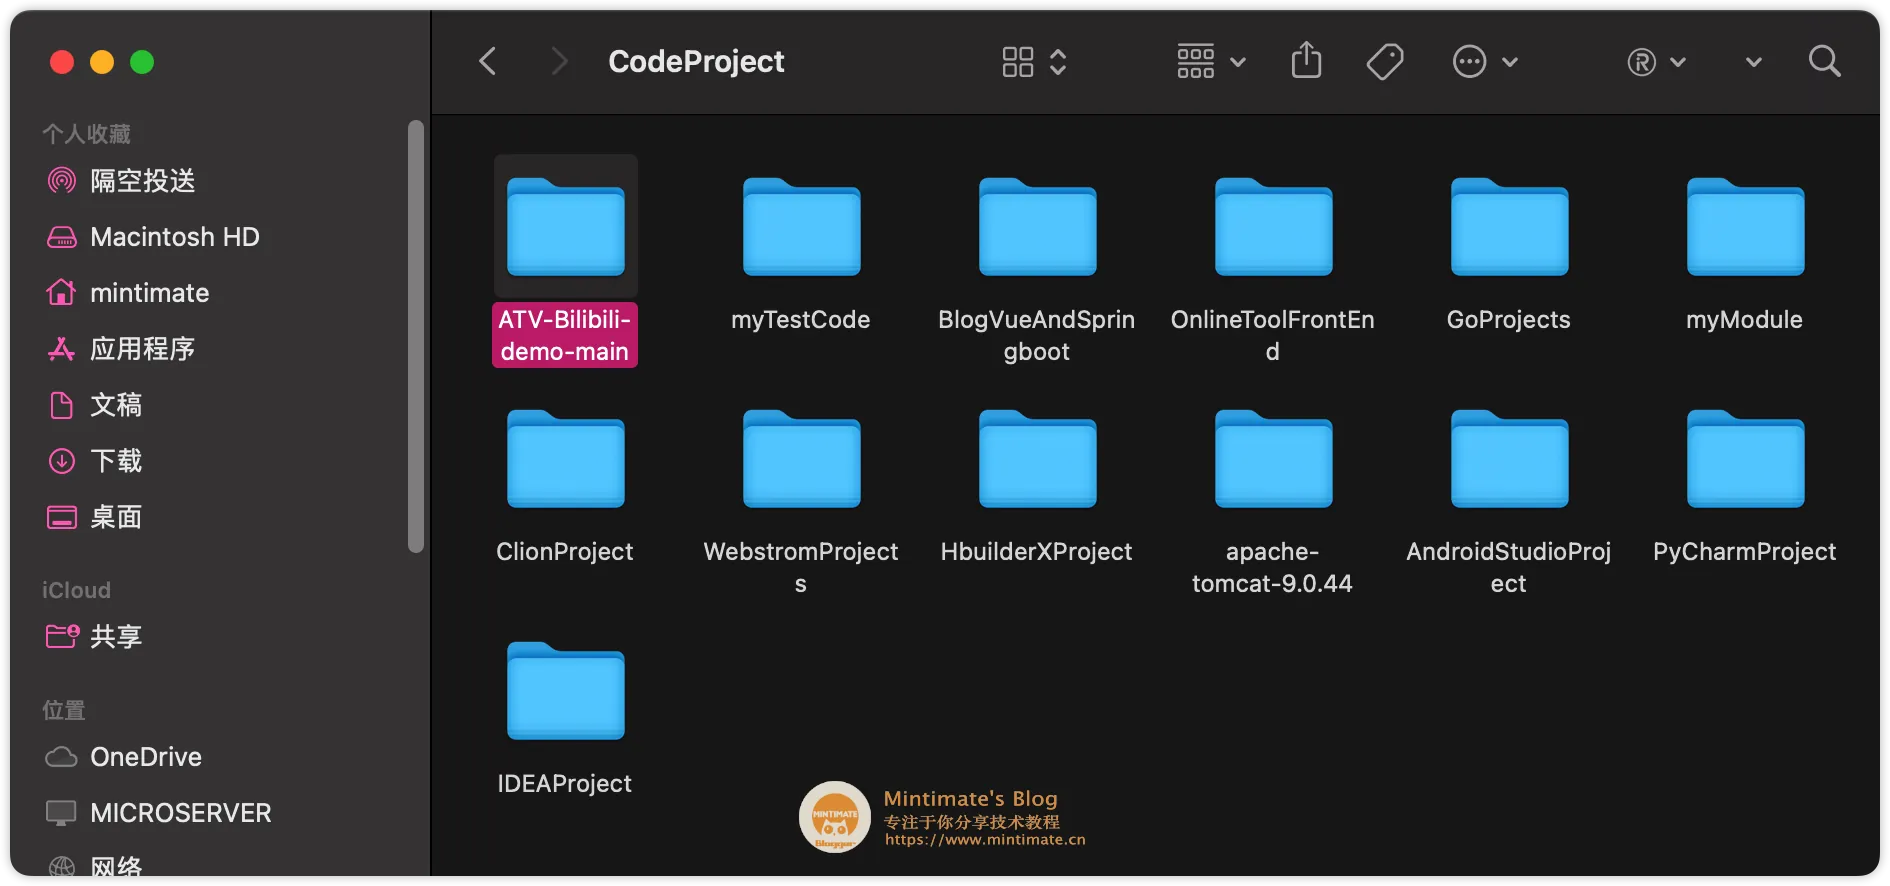1890x886 pixels.
Task: Click the Applications icon in sidebar
Action: click(x=62, y=349)
